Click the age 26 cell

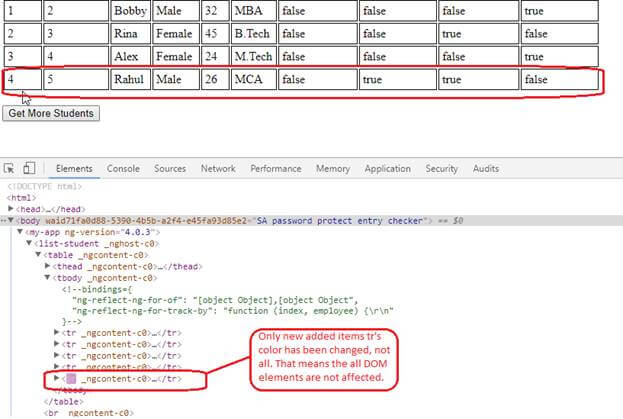(215, 79)
